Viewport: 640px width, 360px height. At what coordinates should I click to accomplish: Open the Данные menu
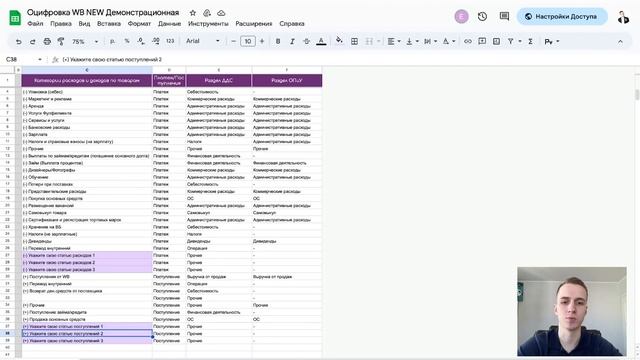(169, 24)
